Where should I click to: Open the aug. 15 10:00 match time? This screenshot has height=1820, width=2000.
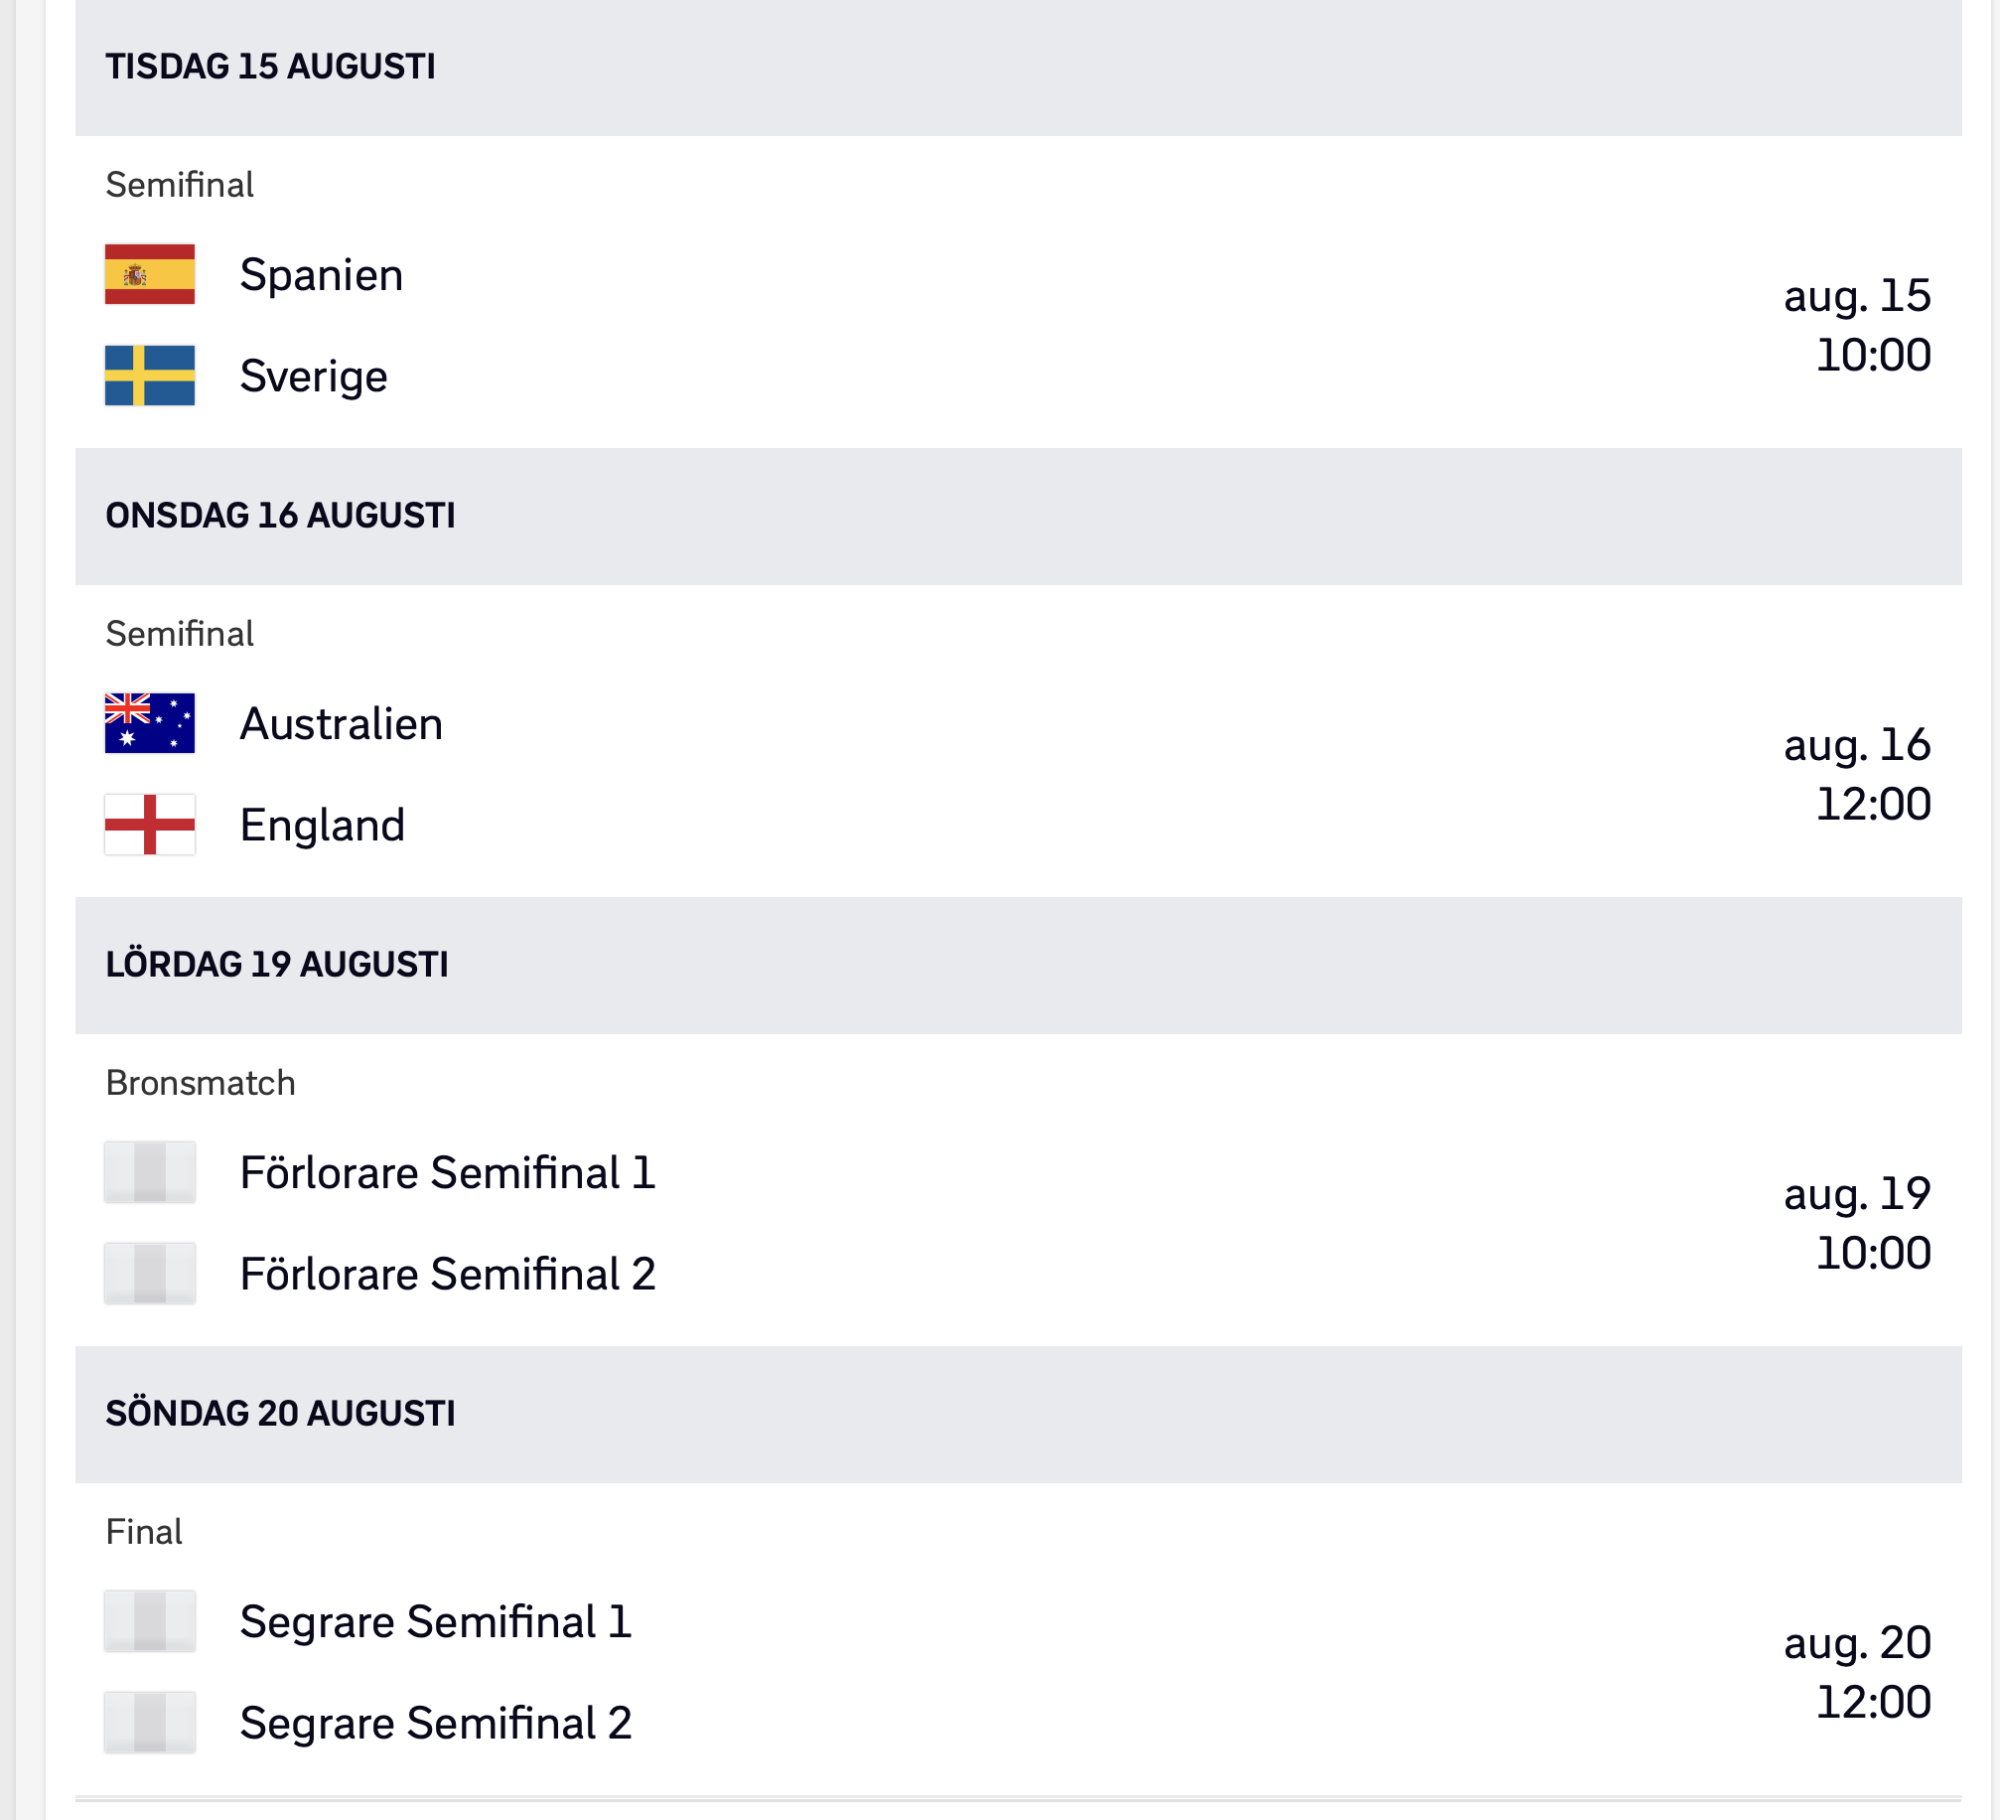pyautogui.click(x=1856, y=325)
